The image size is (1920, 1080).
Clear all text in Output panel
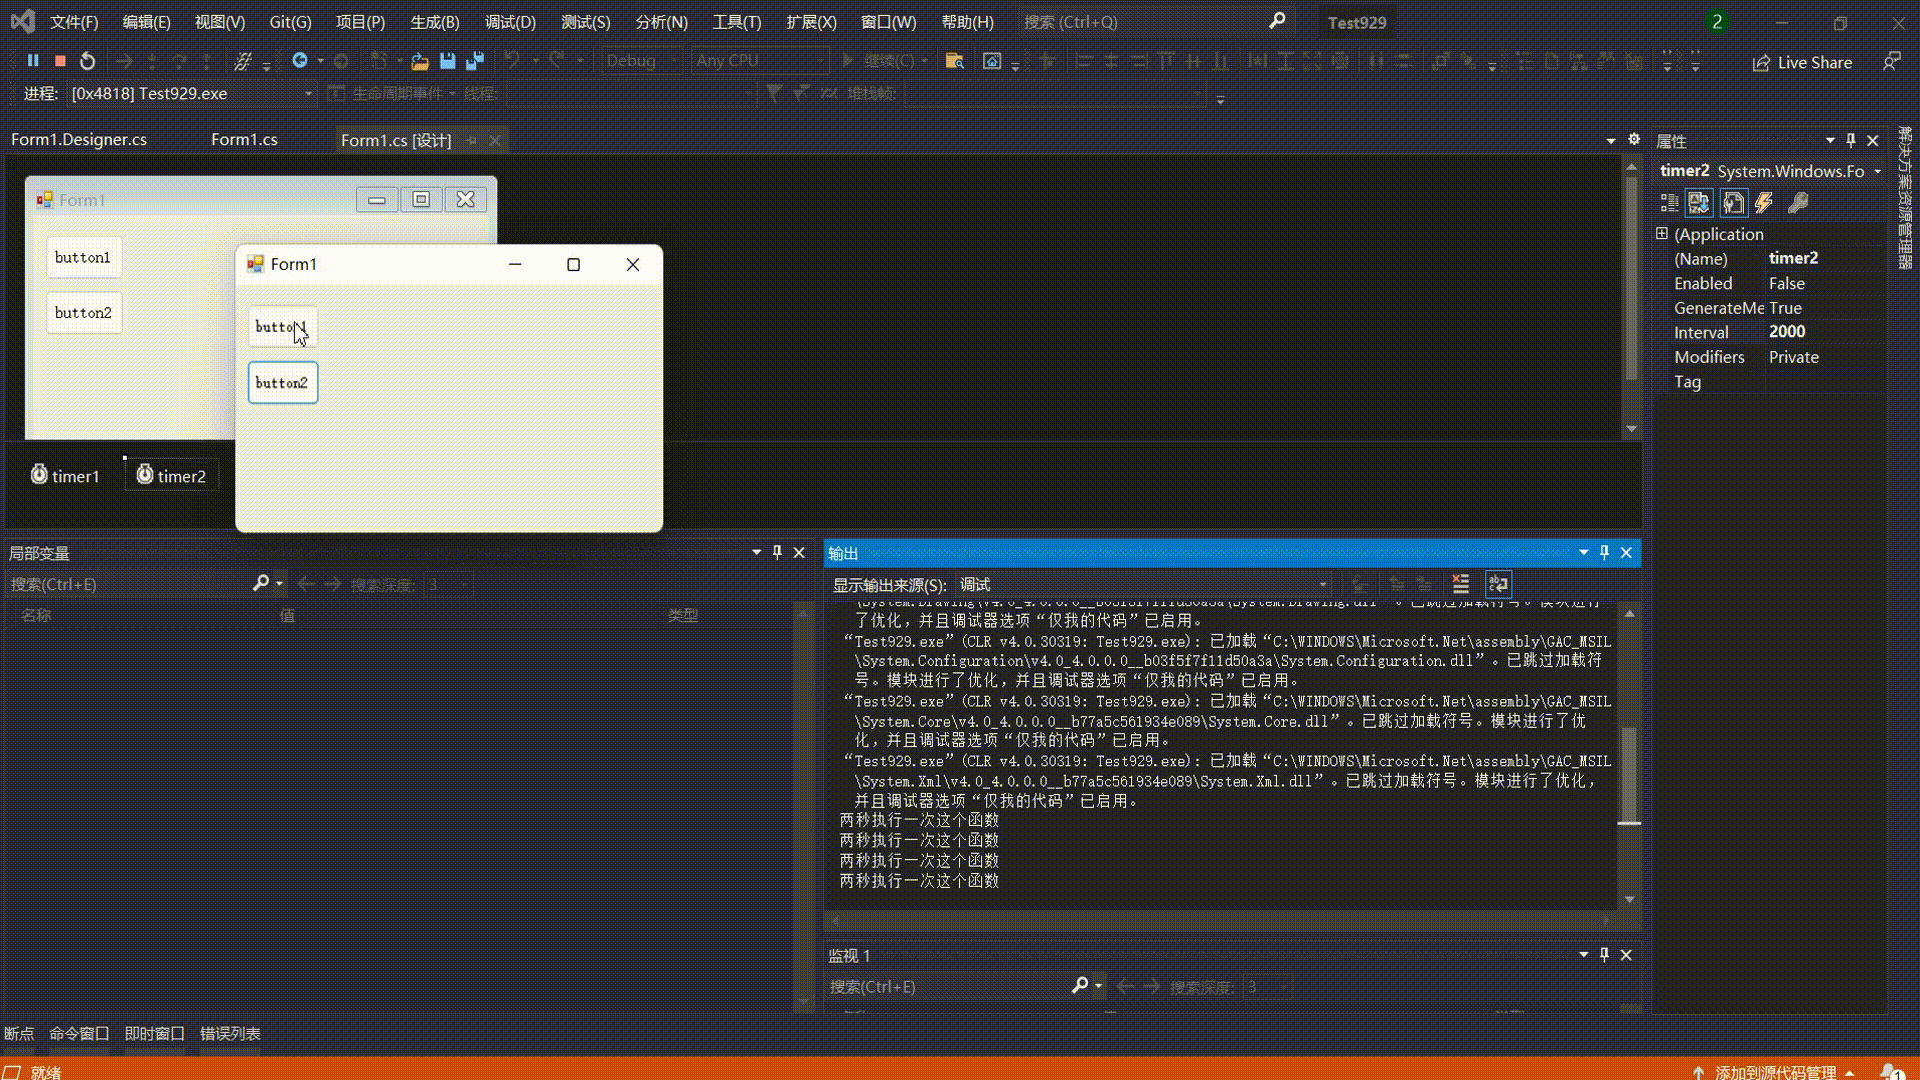(x=1460, y=584)
